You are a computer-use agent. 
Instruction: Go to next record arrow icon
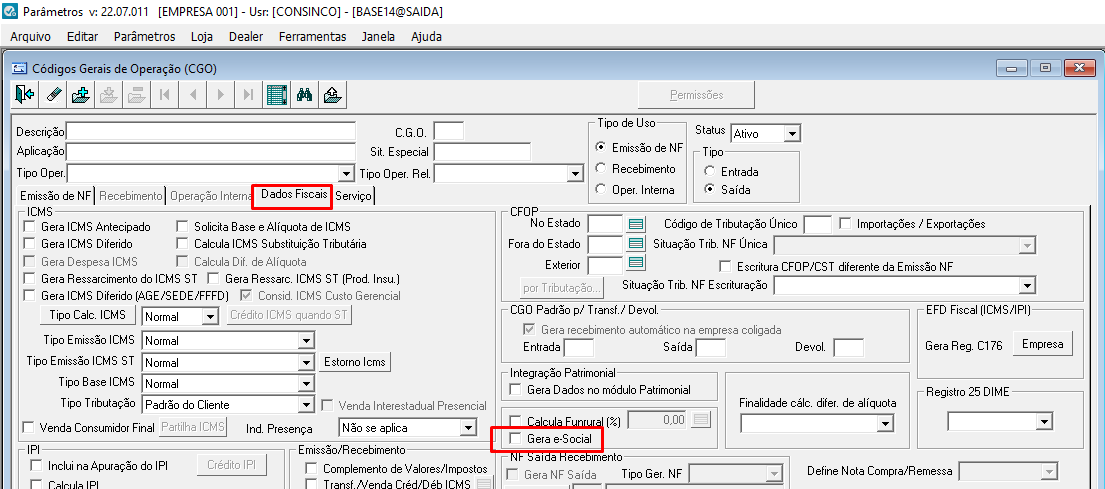click(221, 94)
